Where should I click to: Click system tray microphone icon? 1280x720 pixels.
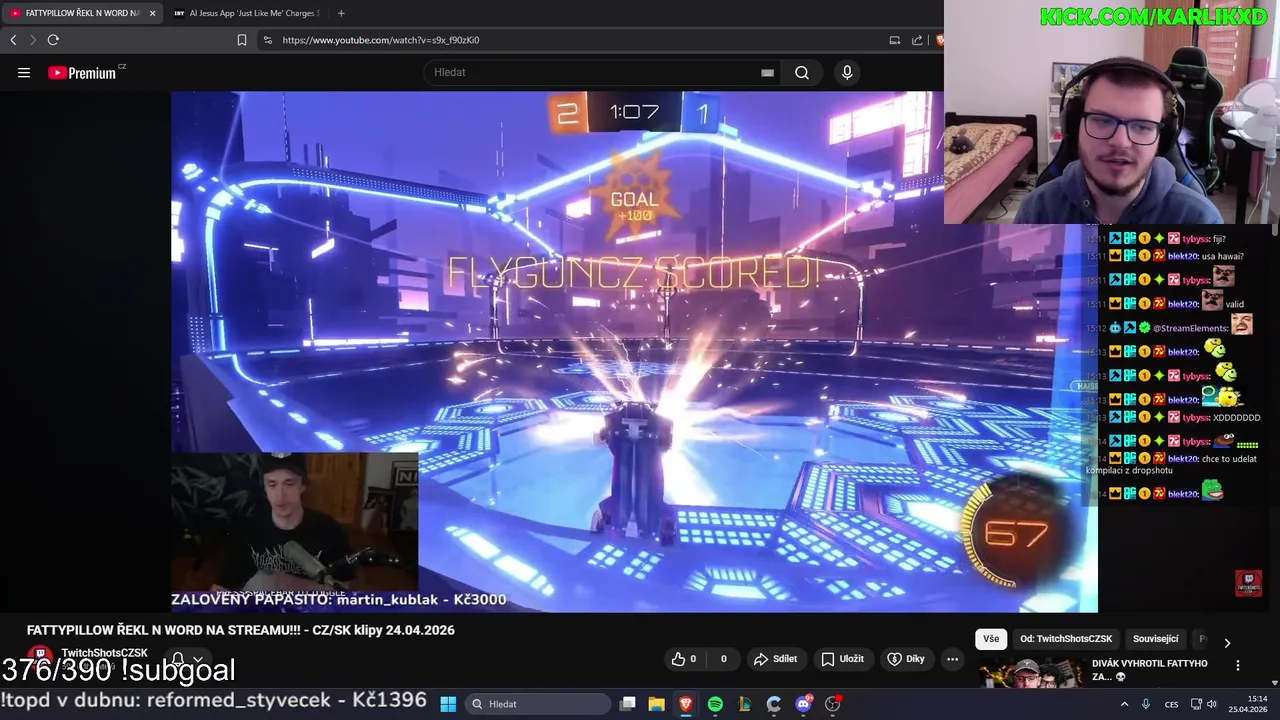click(x=1146, y=704)
